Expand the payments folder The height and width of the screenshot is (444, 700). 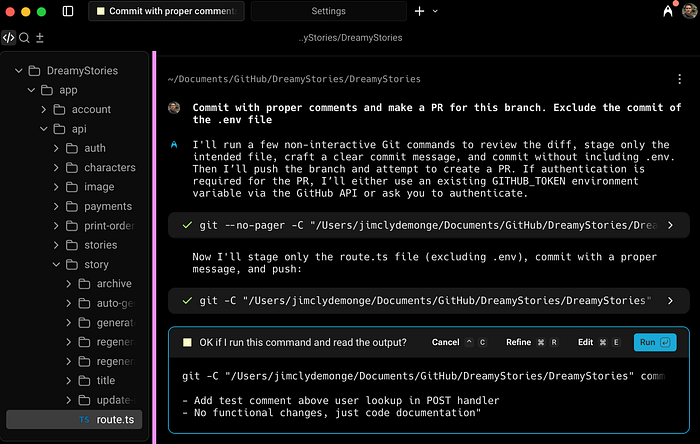coord(56,207)
